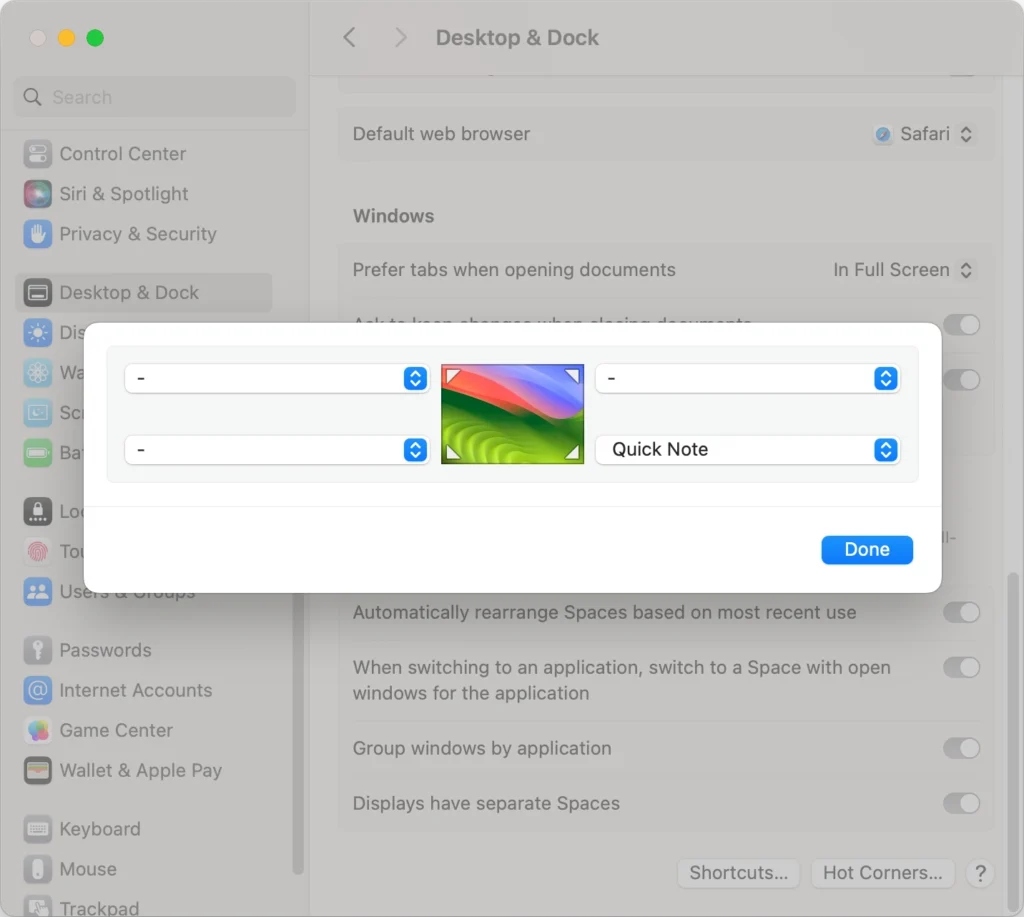Click the Wallpaper flower icon in sidebar
The width and height of the screenshot is (1024, 917).
[x=37, y=372]
